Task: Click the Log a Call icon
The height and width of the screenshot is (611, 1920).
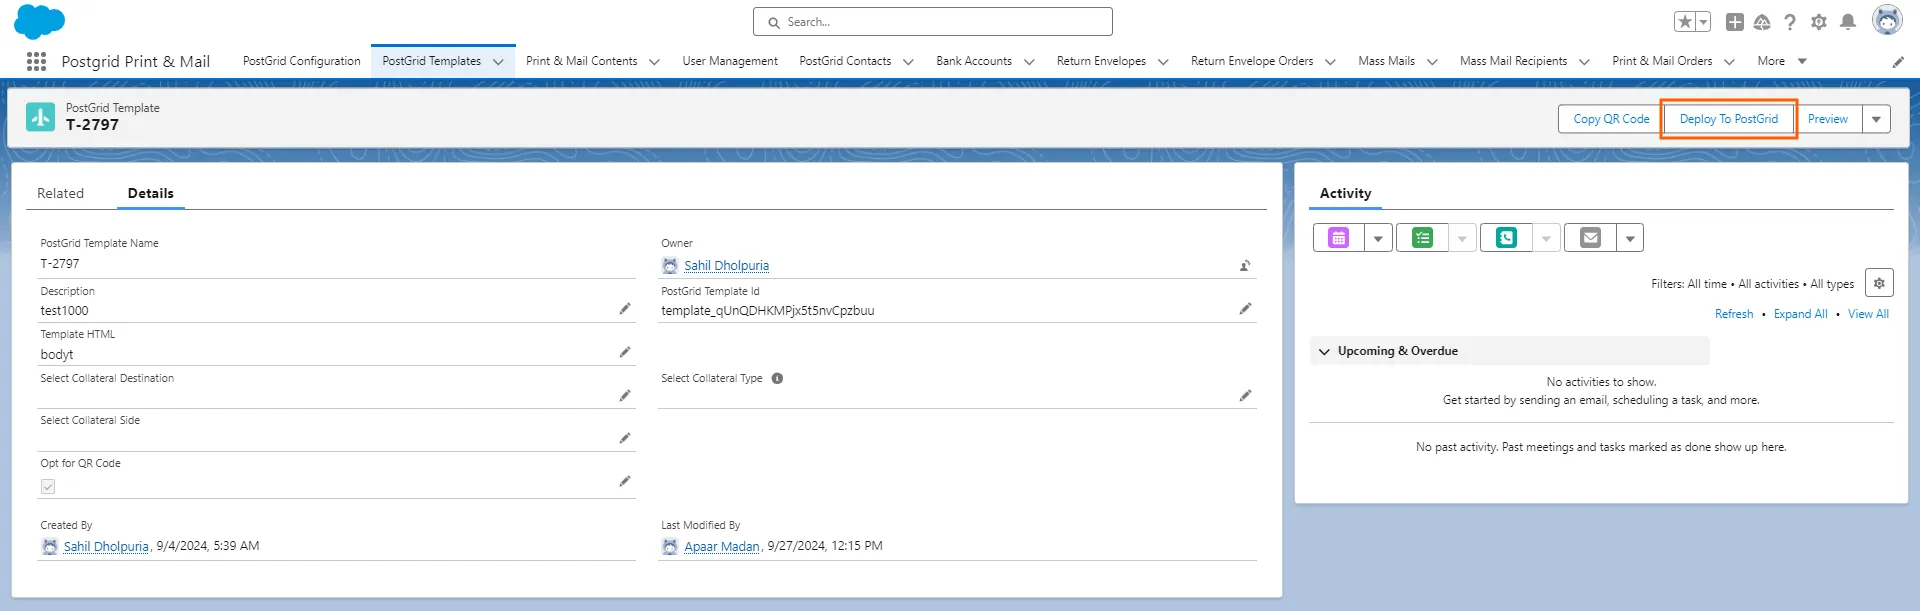Action: 1506,237
